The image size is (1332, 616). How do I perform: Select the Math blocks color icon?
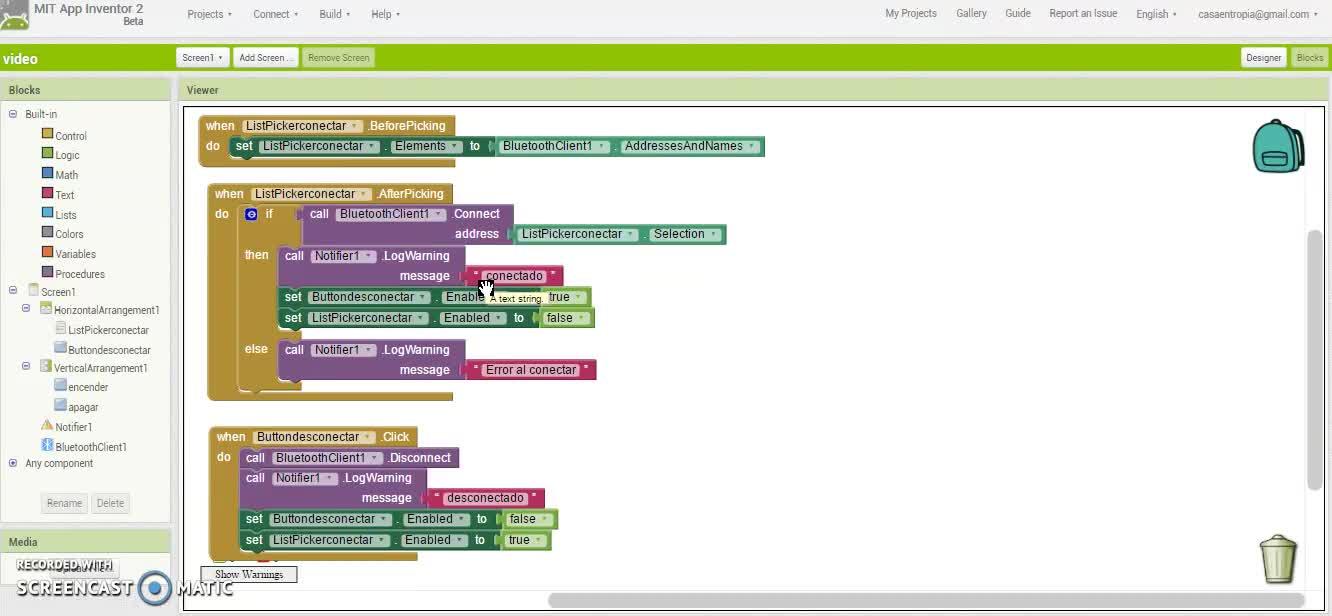click(x=47, y=174)
